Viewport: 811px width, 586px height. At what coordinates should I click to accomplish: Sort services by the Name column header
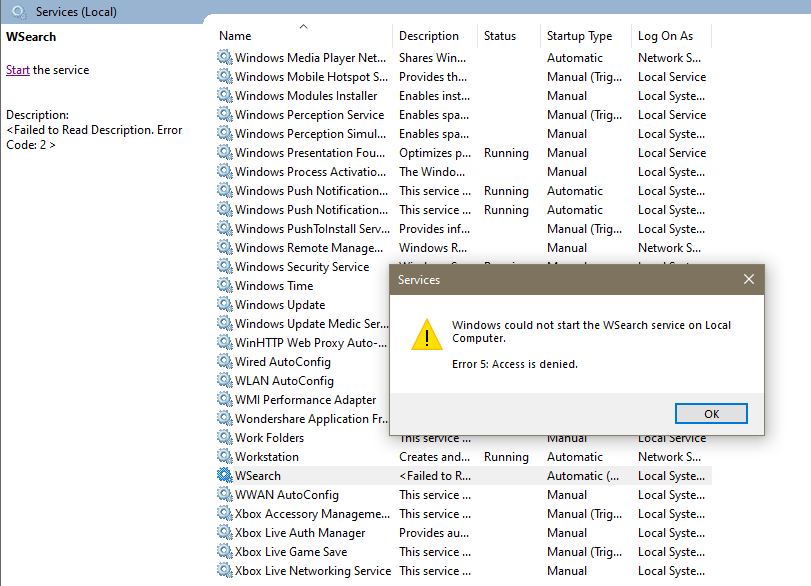tap(235, 36)
